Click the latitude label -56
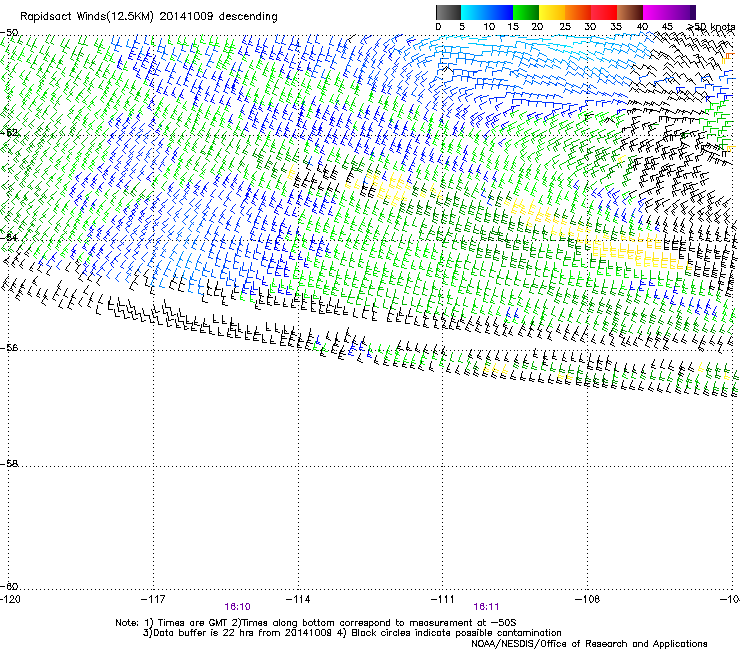Image resolution: width=740 pixels, height=650 pixels. [x=9, y=348]
